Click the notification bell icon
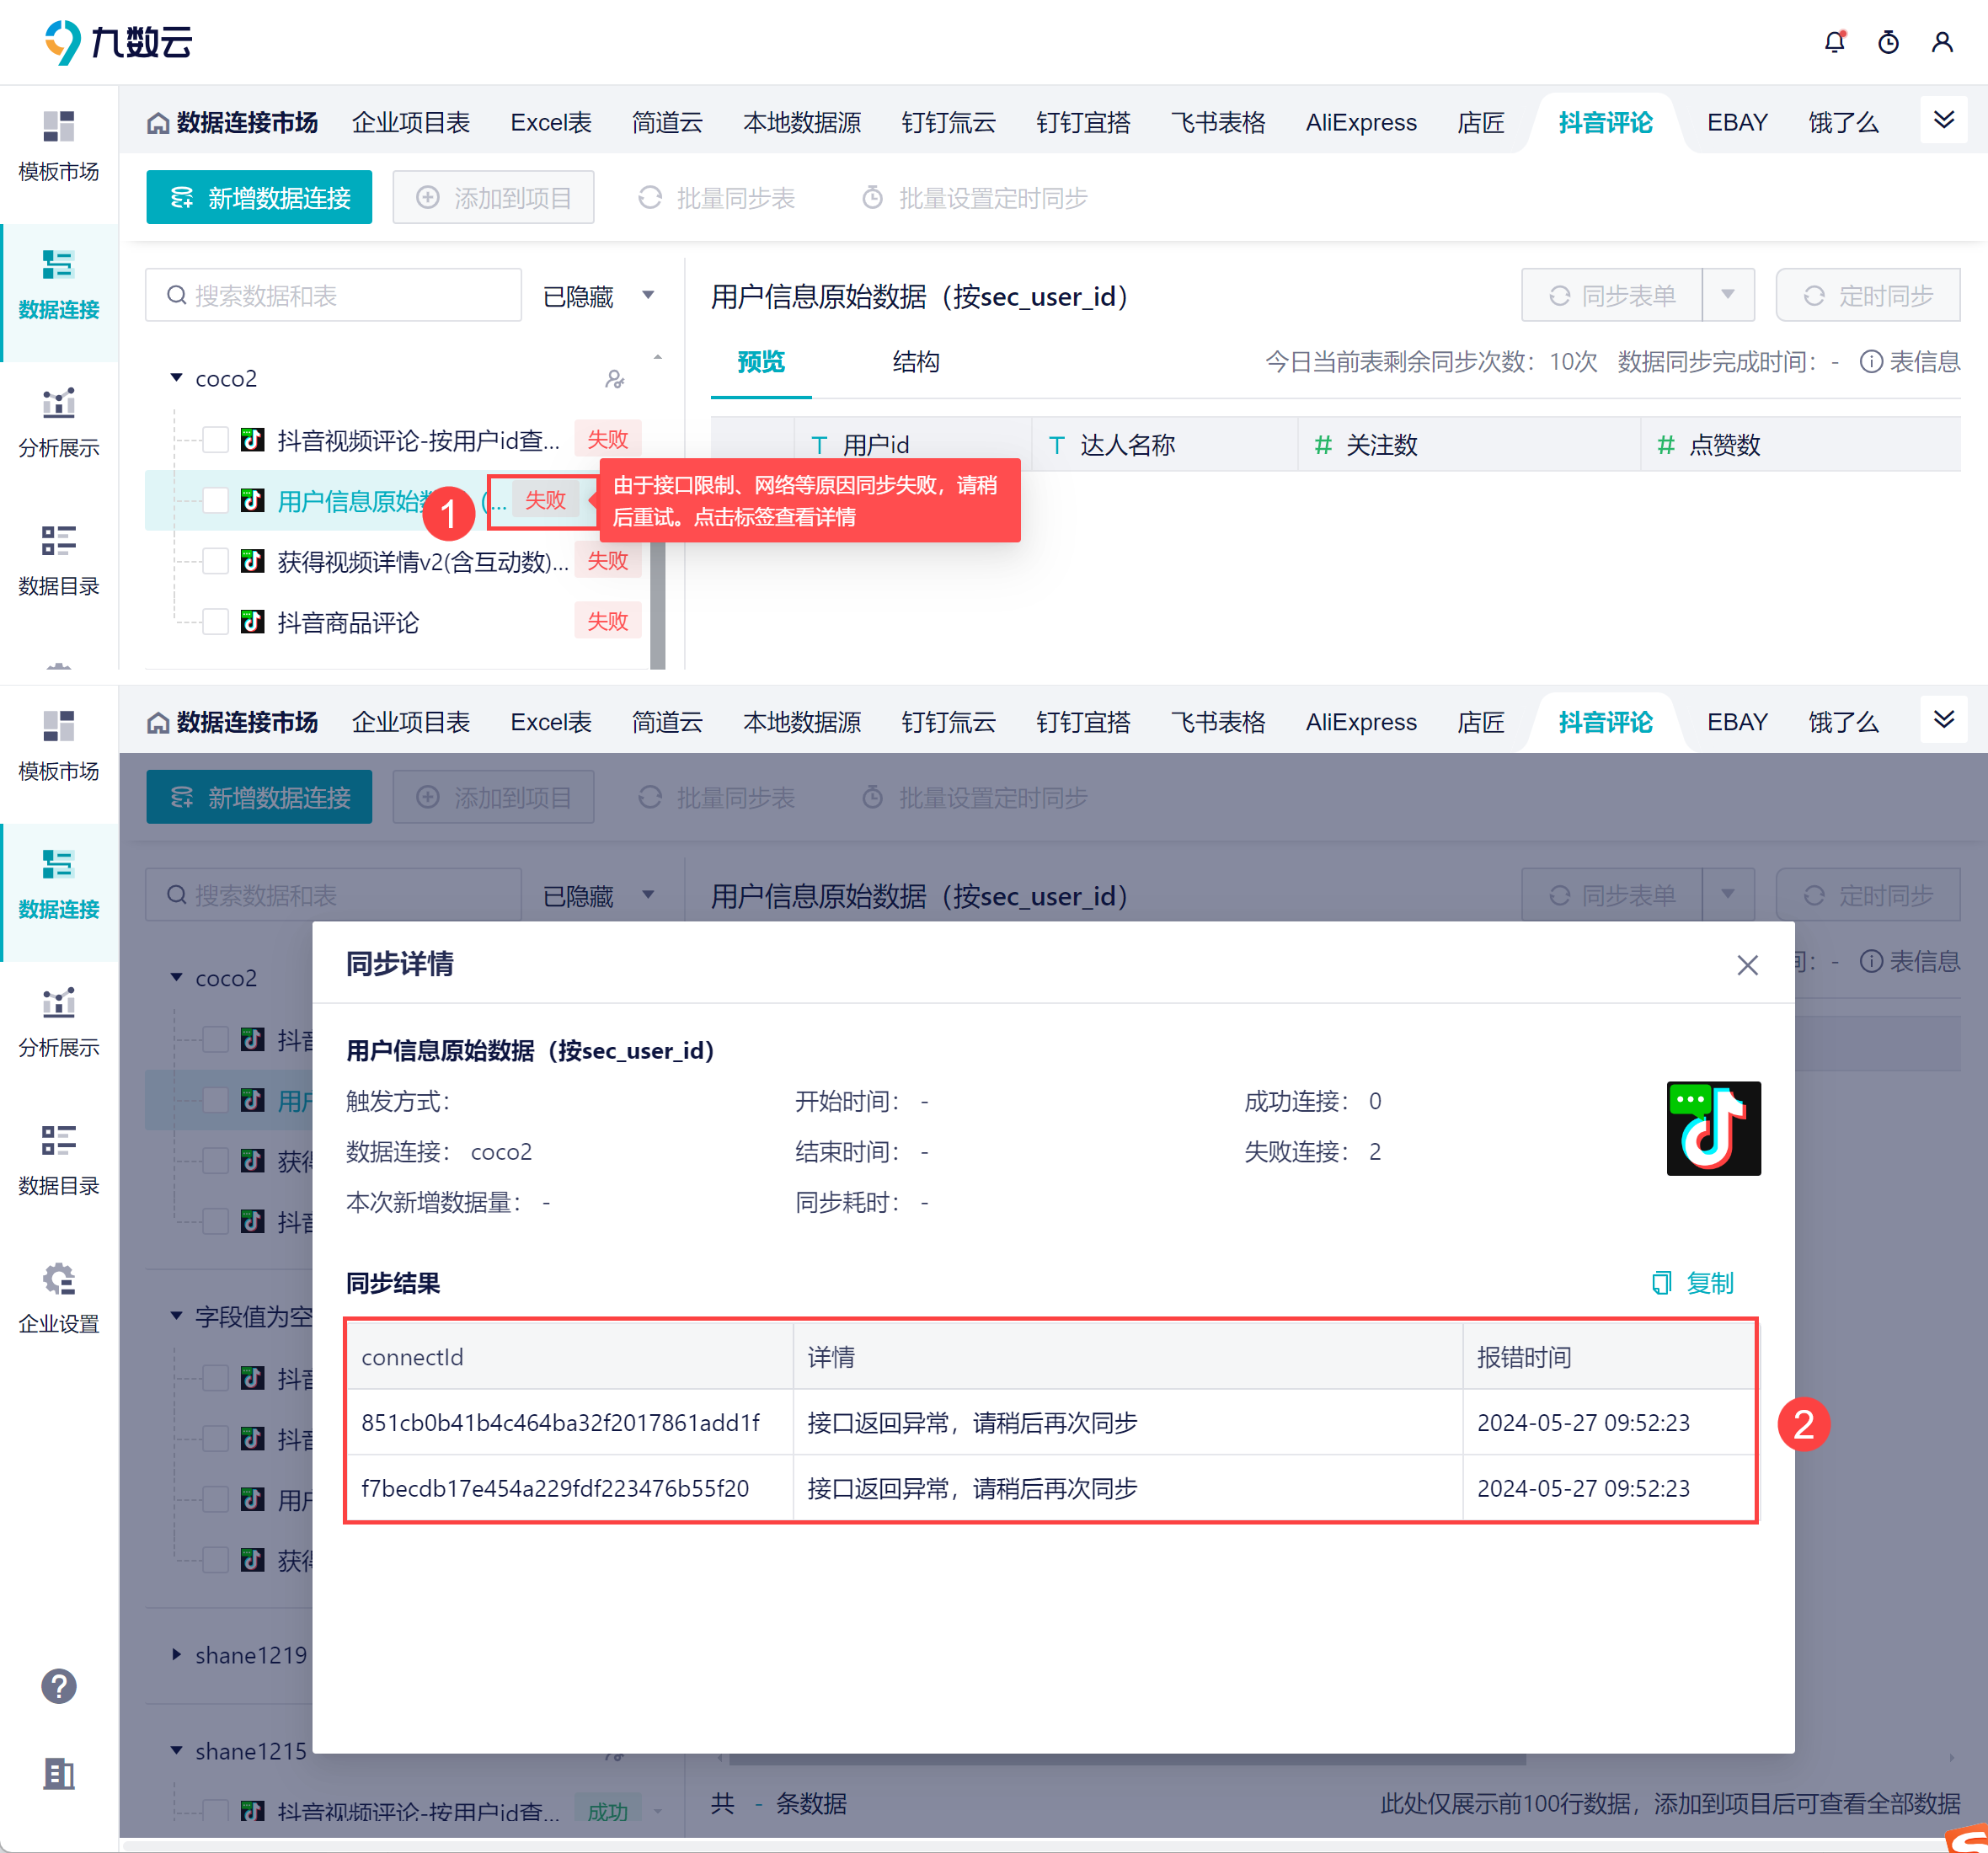The height and width of the screenshot is (1853, 1988). tap(1834, 42)
